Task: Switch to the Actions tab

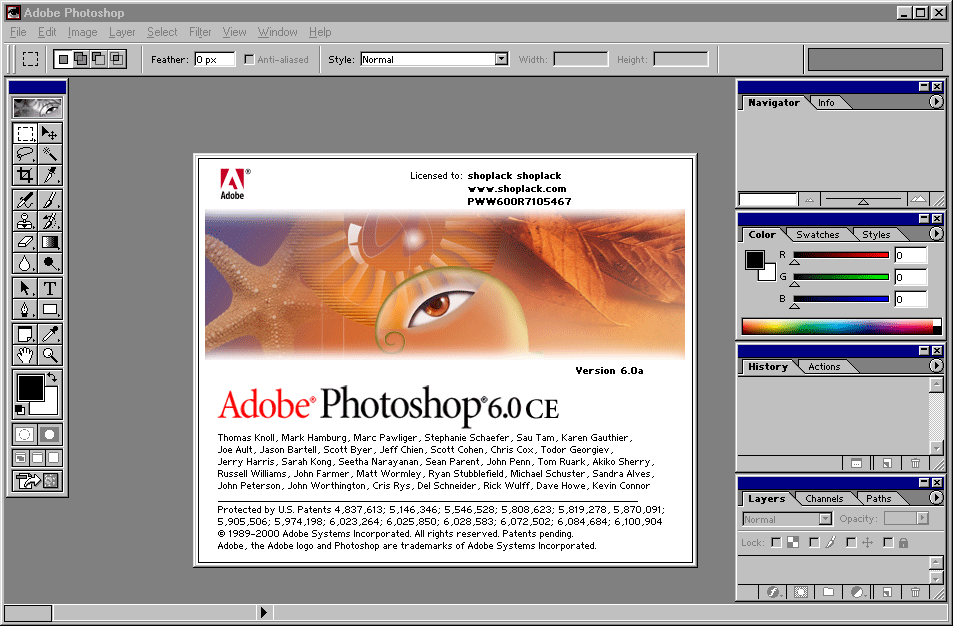Action: [824, 366]
